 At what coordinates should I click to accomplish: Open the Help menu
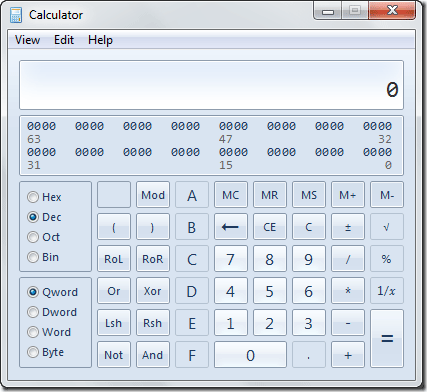100,40
